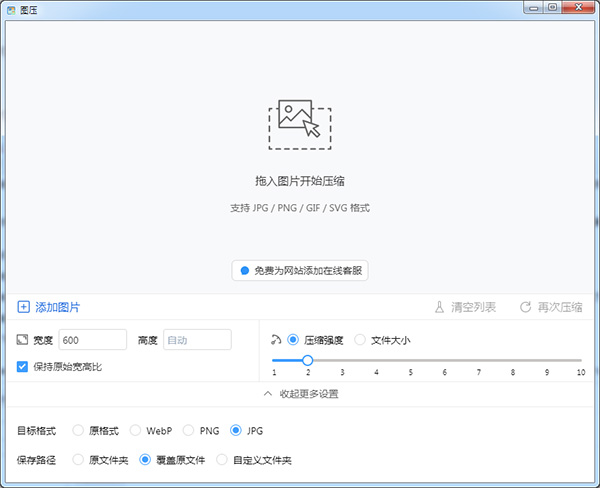Click the blue dot on customer service banner
Screen dimensions: 600x488
[x=244, y=271]
